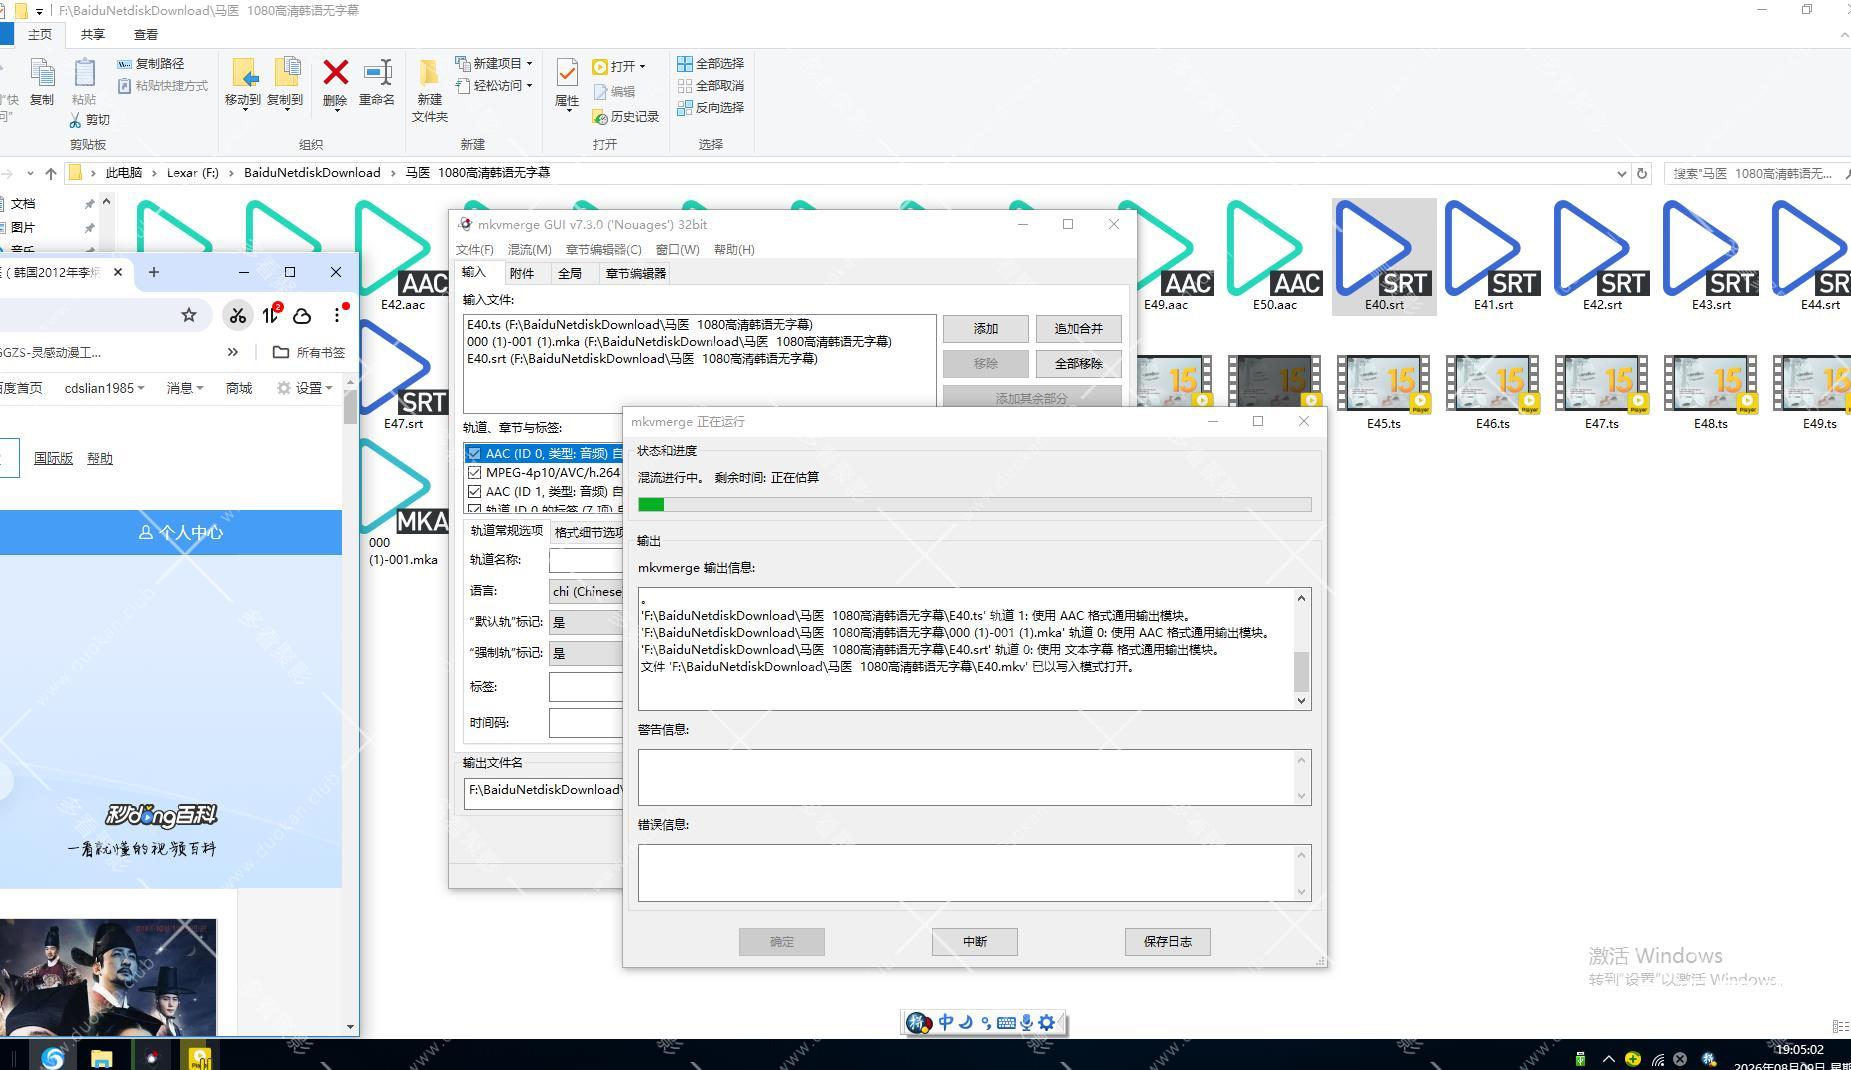1851x1070 pixels.
Task: Open a new browser tab with plus
Action: [153, 272]
